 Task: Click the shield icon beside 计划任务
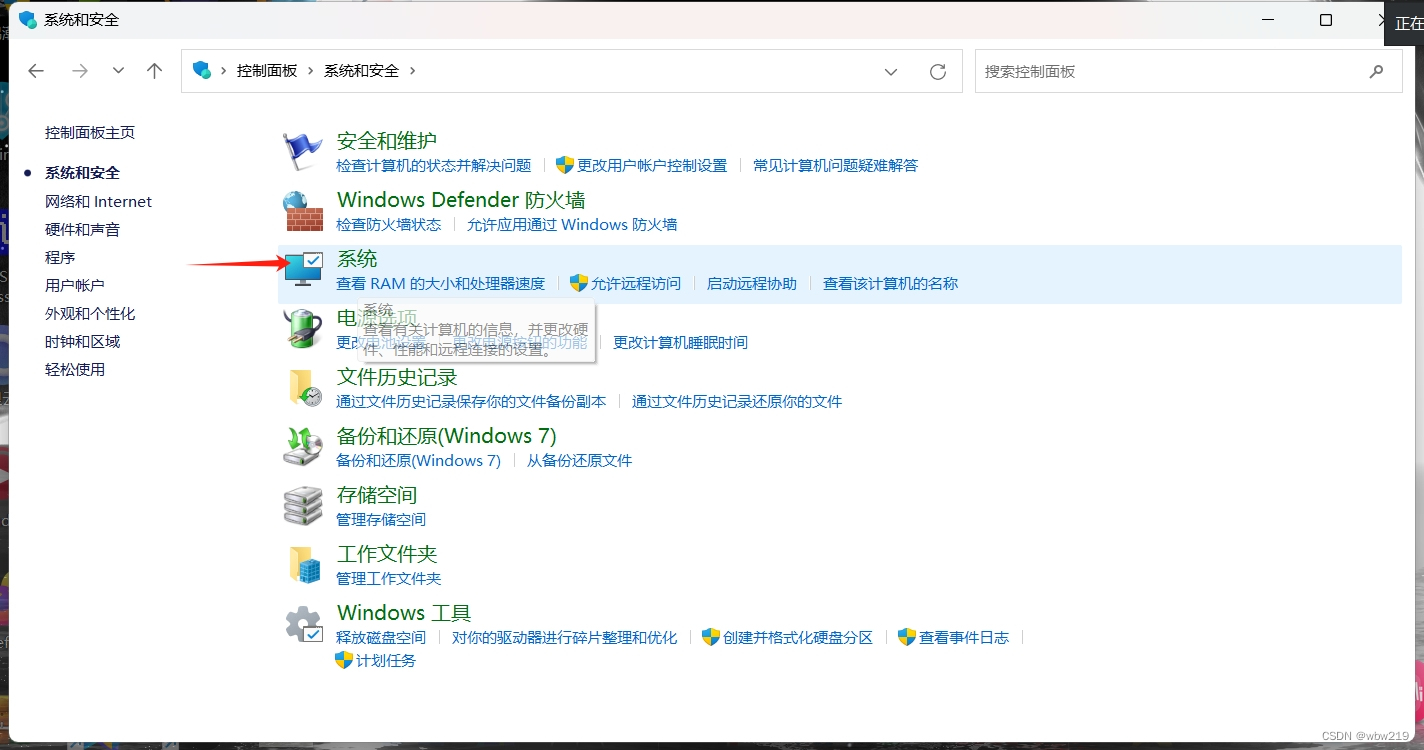pyautogui.click(x=344, y=660)
